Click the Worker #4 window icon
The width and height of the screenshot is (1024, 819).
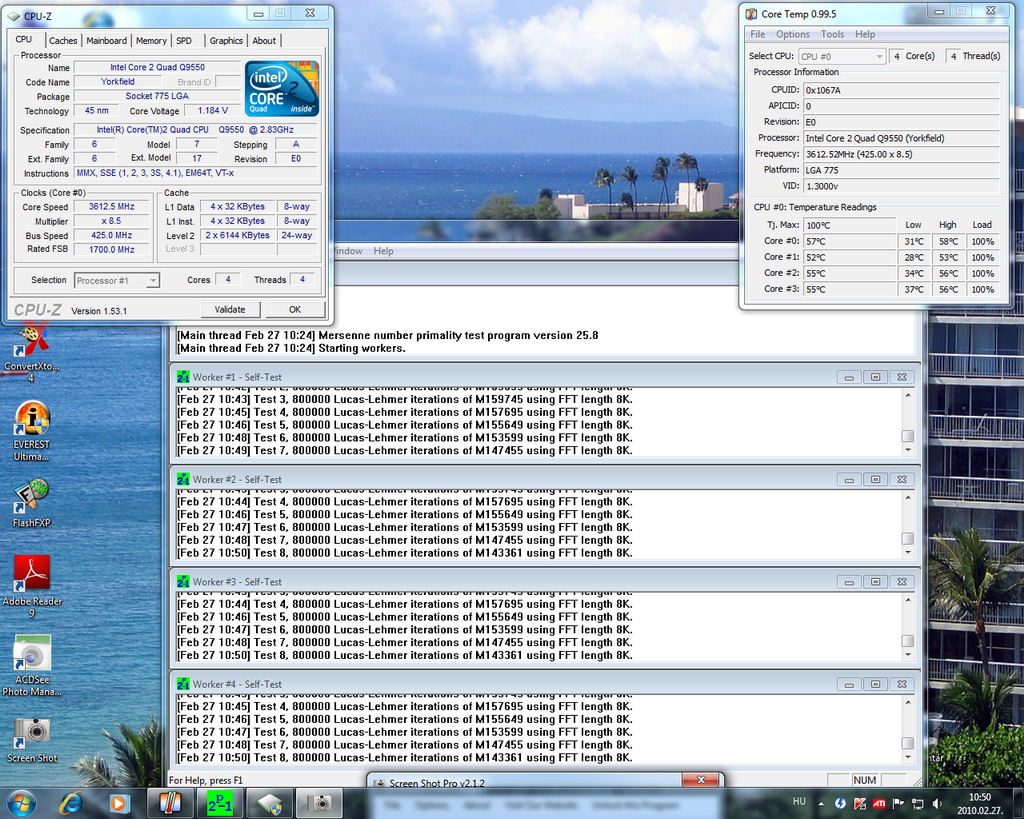[x=183, y=684]
